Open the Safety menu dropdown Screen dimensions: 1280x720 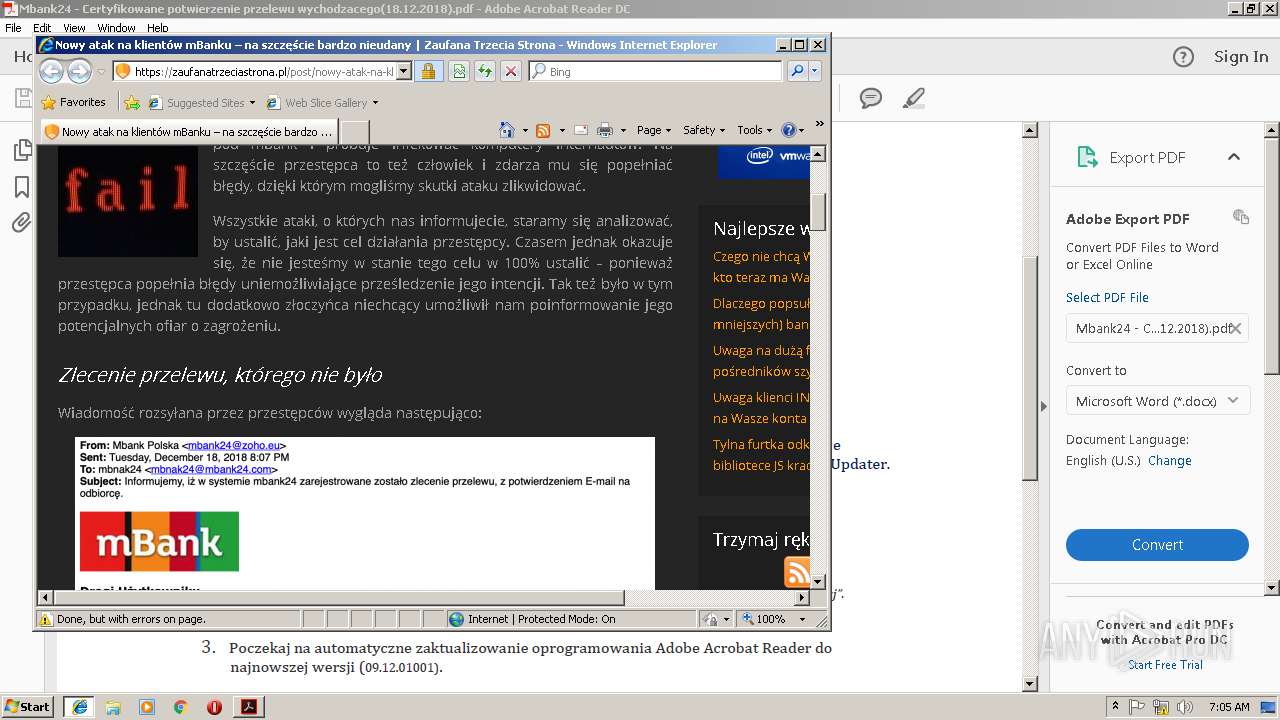704,130
